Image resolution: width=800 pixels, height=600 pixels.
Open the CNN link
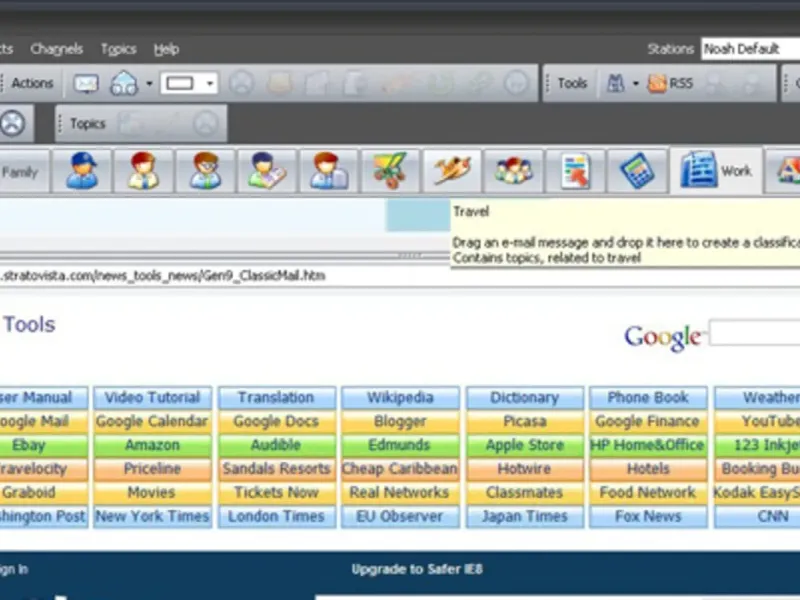coord(757,516)
